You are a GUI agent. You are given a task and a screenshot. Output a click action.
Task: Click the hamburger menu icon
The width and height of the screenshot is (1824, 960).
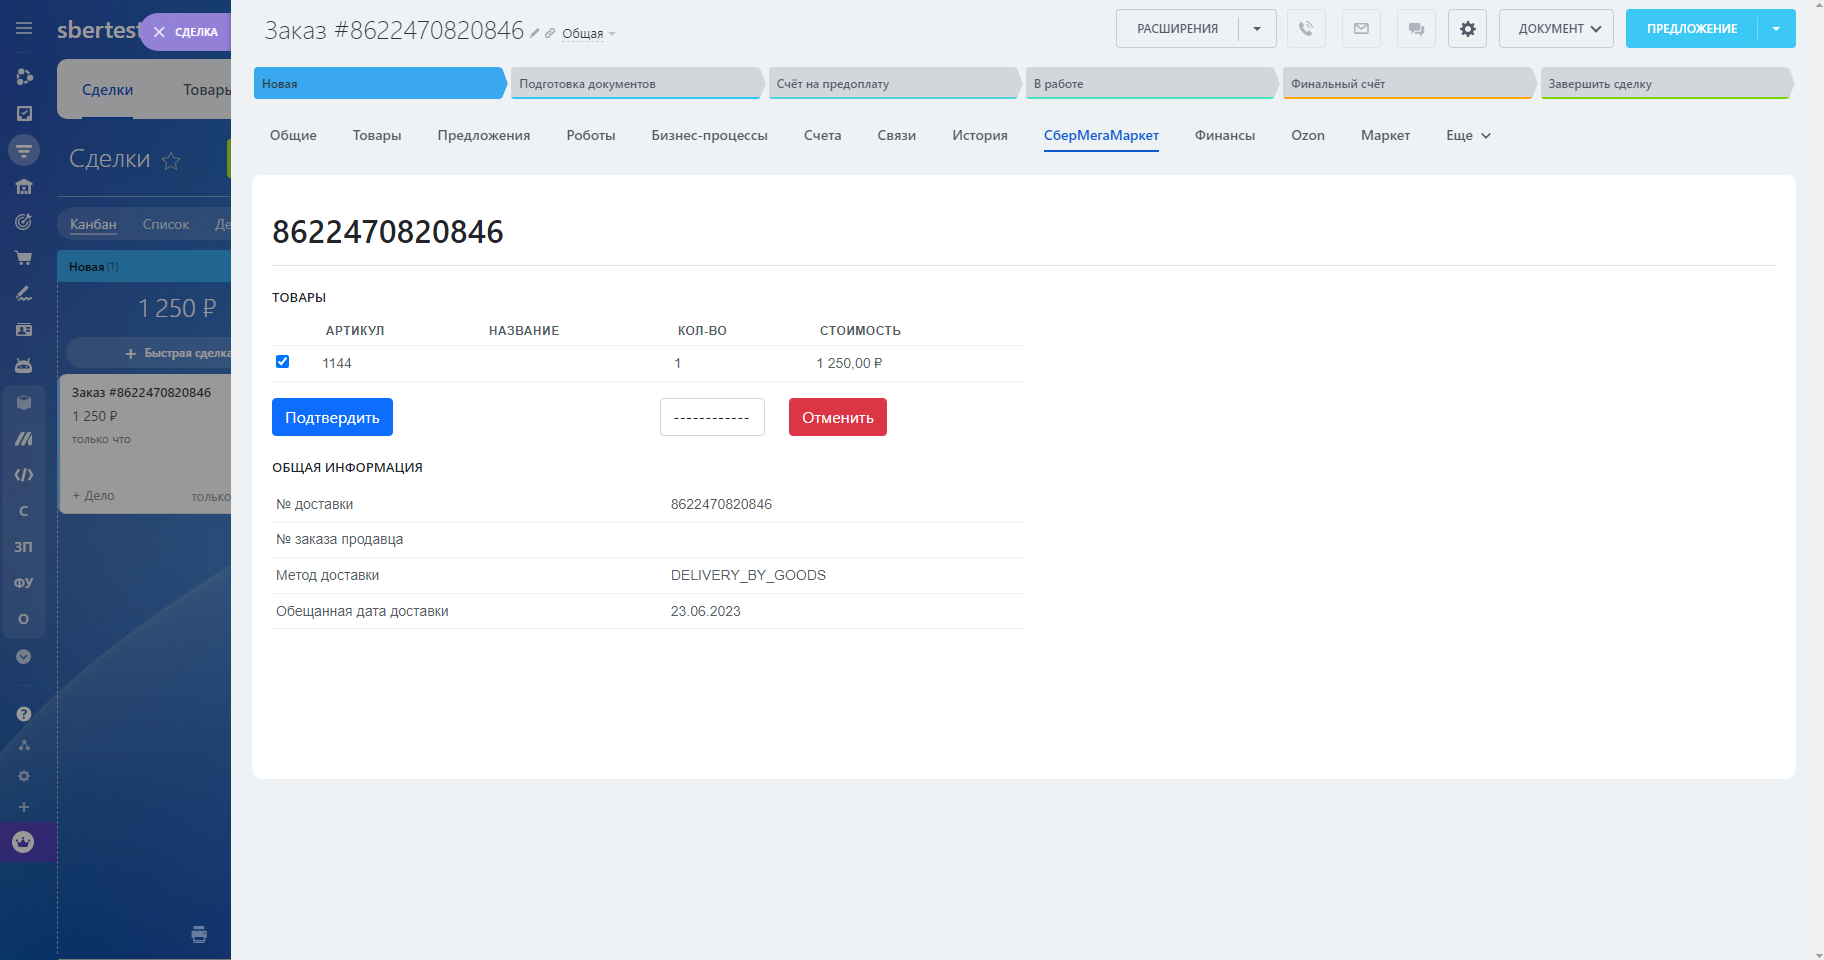pyautogui.click(x=24, y=29)
